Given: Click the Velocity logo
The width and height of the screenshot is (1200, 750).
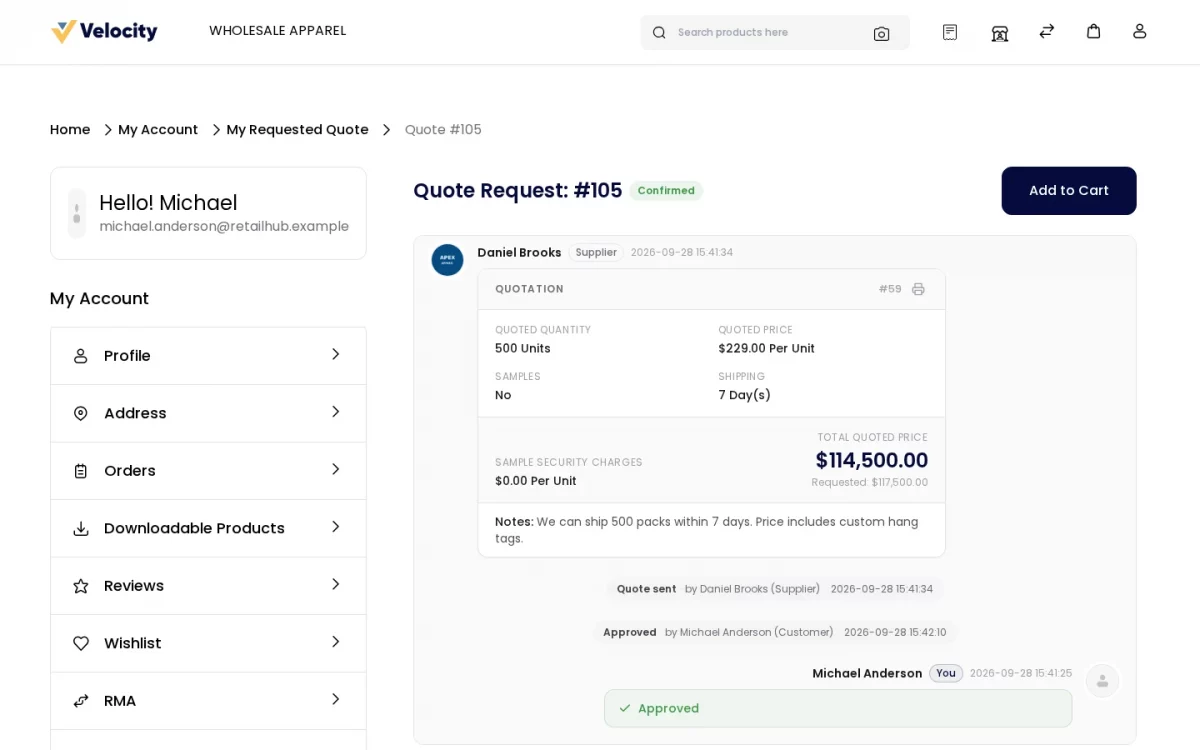Looking at the screenshot, I should 104,31.
